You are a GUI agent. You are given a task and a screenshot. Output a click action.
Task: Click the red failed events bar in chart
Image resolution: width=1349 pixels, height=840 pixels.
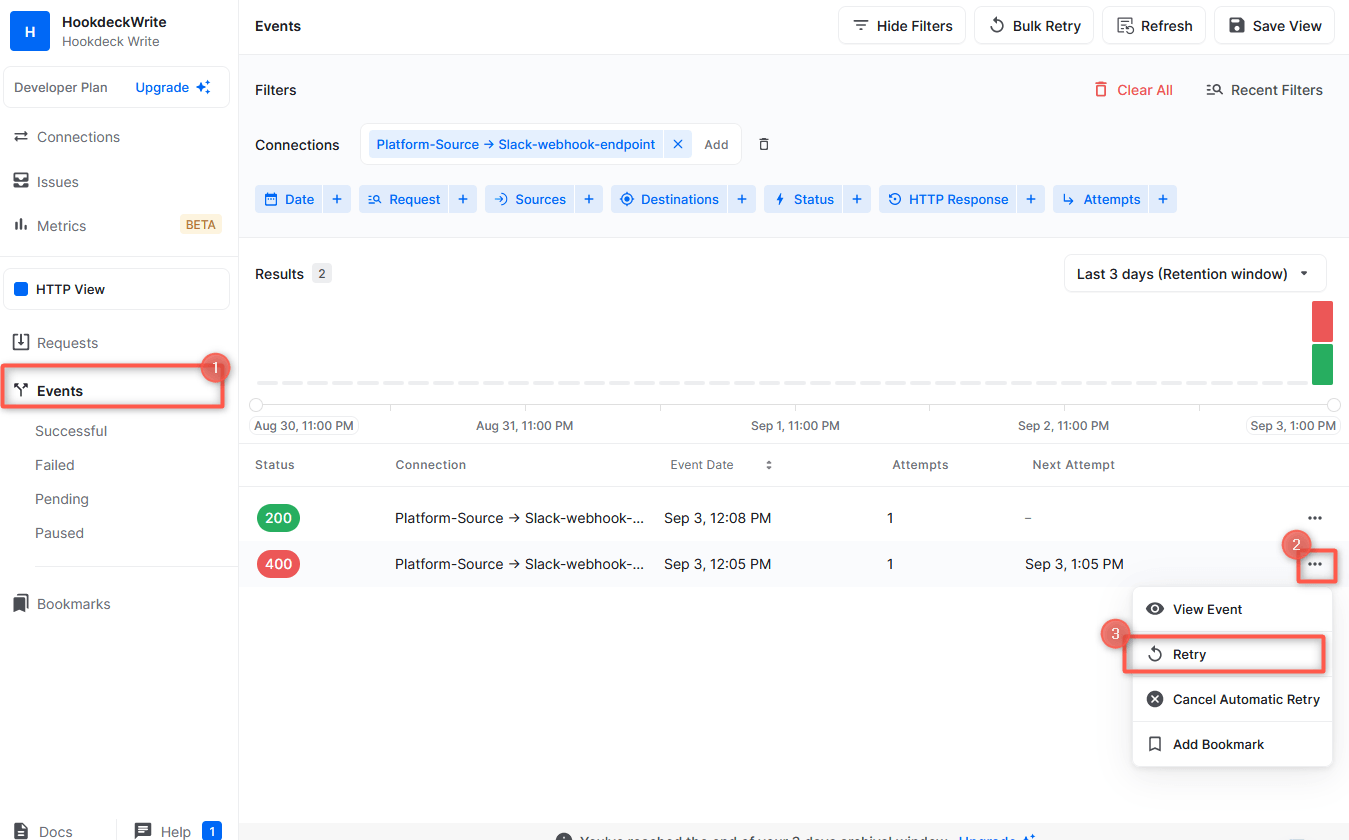[1322, 321]
